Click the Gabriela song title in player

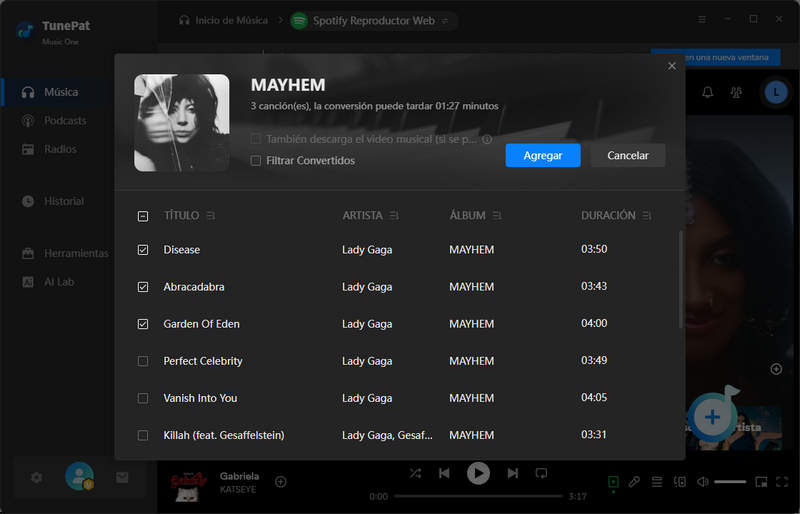click(239, 476)
